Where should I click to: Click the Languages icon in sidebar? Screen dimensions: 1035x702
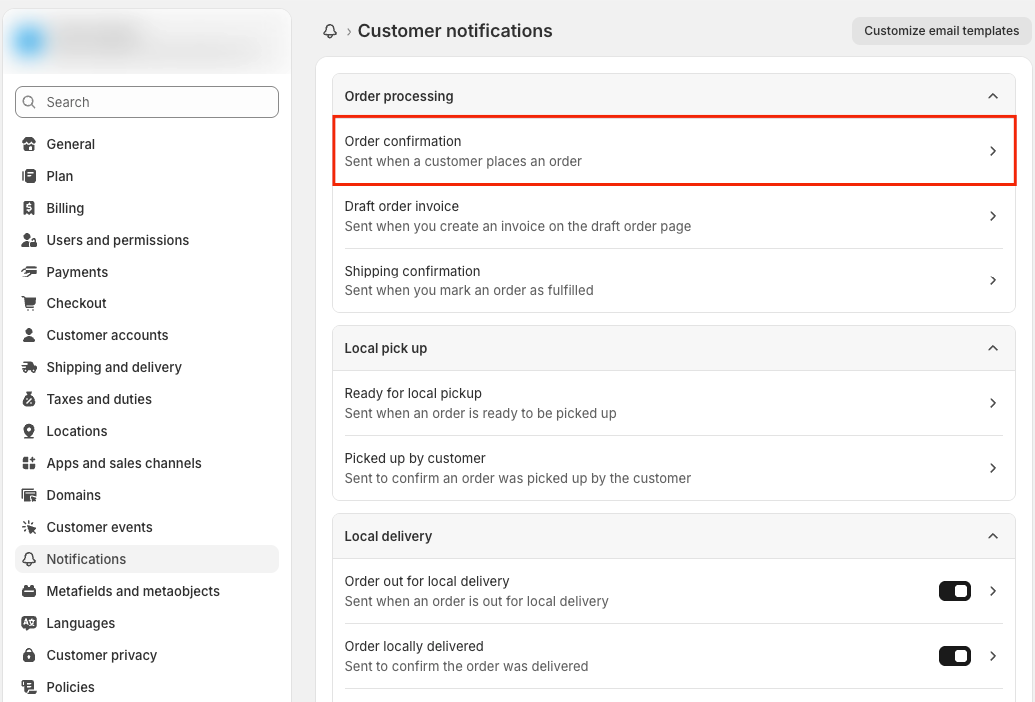point(29,623)
